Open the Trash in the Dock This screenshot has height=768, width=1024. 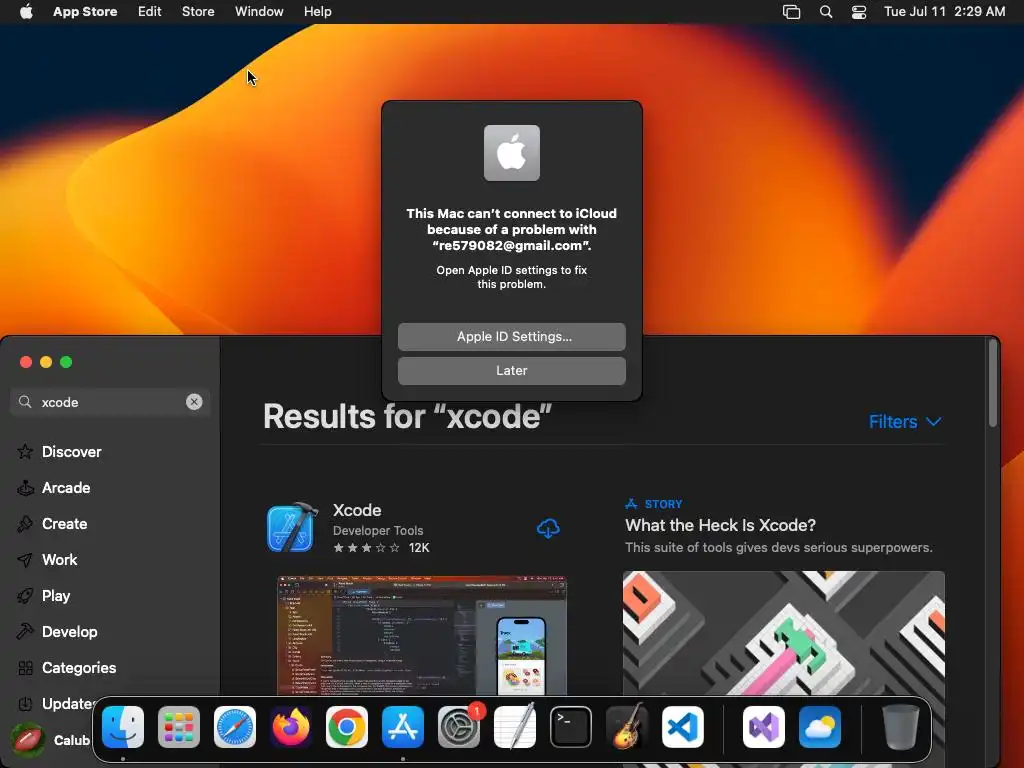(x=901, y=727)
